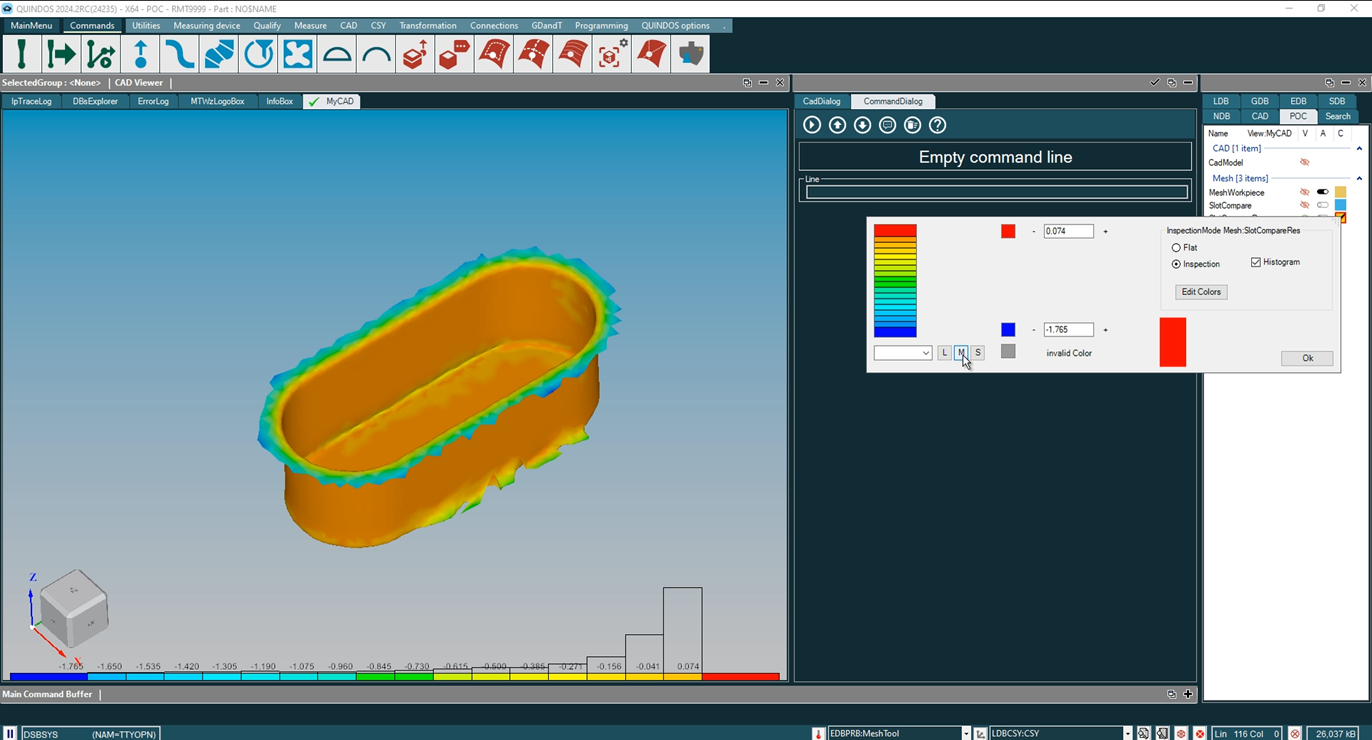Click the branching path points icon
Screen dimensions: 1372x740
(101, 54)
